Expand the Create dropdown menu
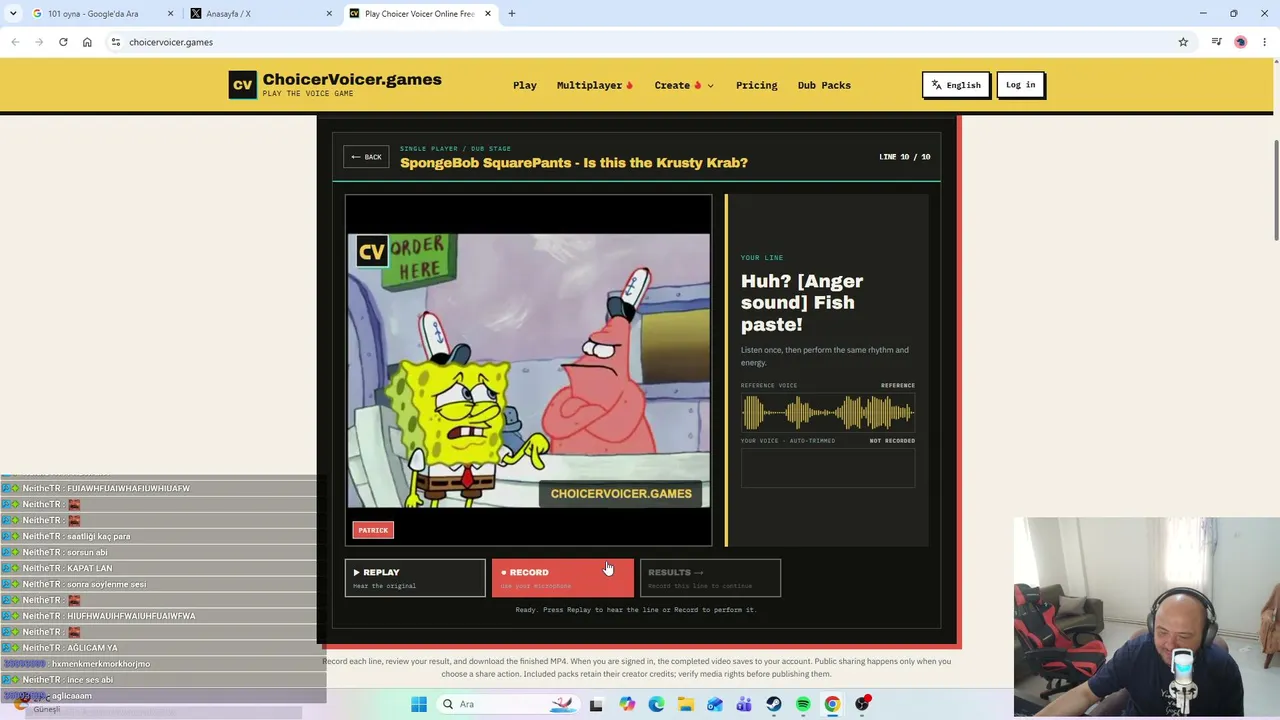This screenshot has width=1280, height=720. tap(684, 85)
